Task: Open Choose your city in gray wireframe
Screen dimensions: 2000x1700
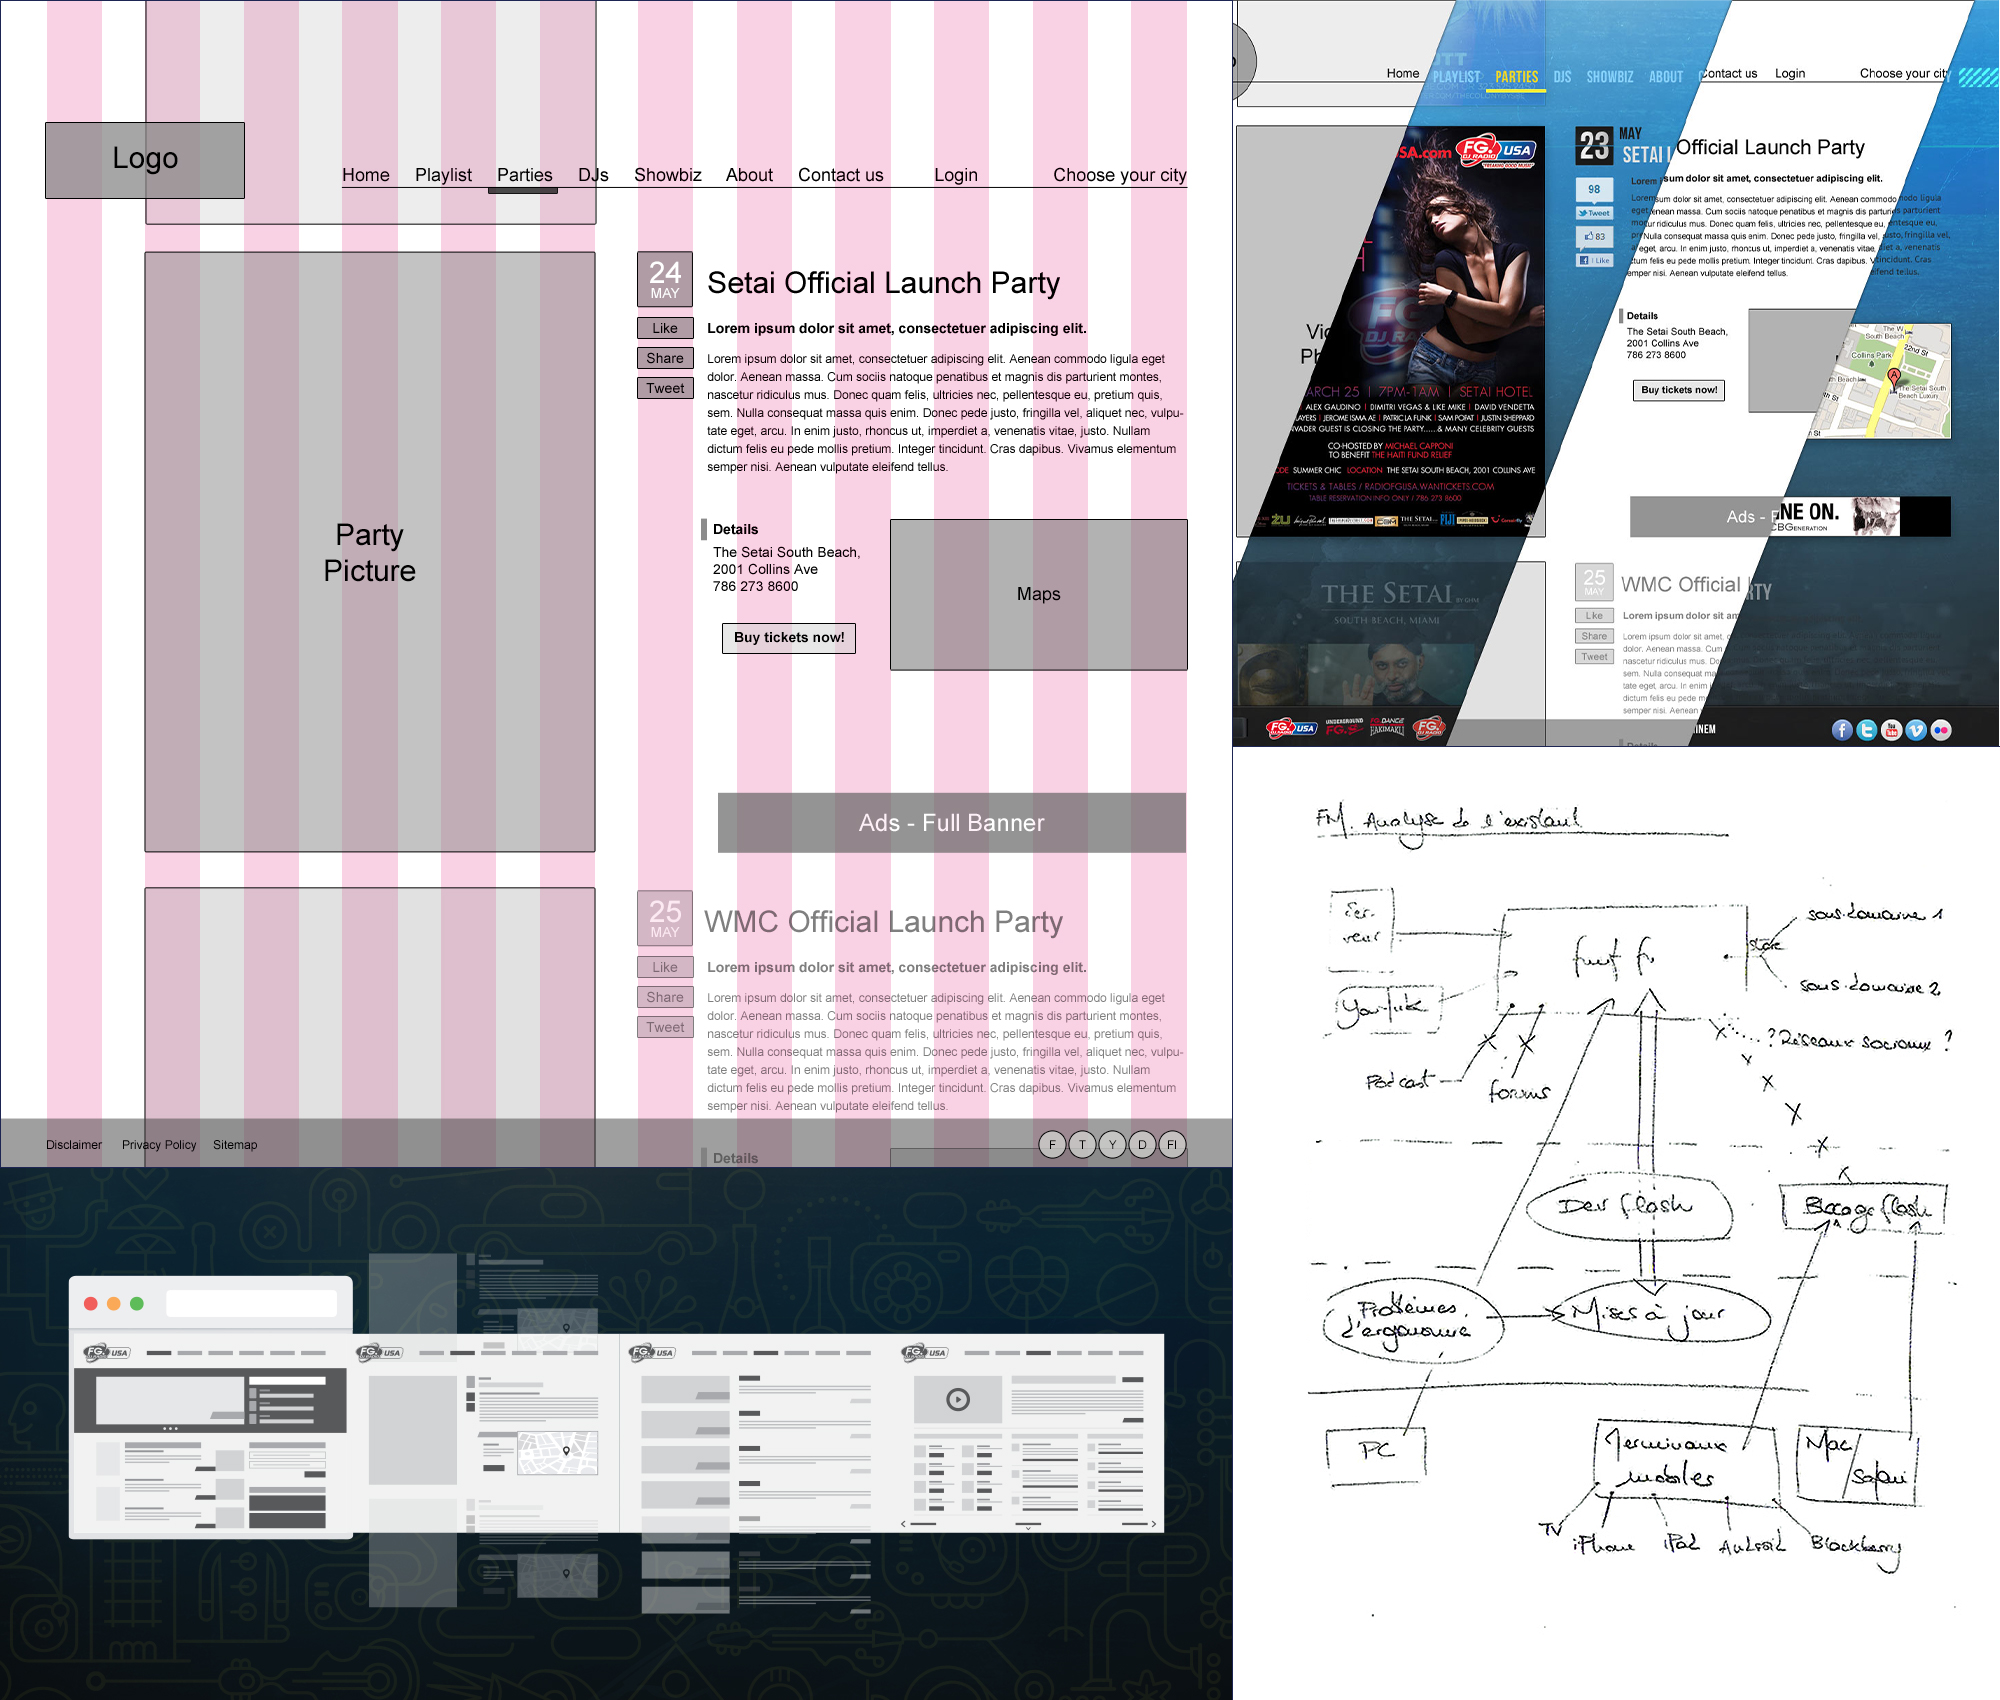Action: (1120, 175)
